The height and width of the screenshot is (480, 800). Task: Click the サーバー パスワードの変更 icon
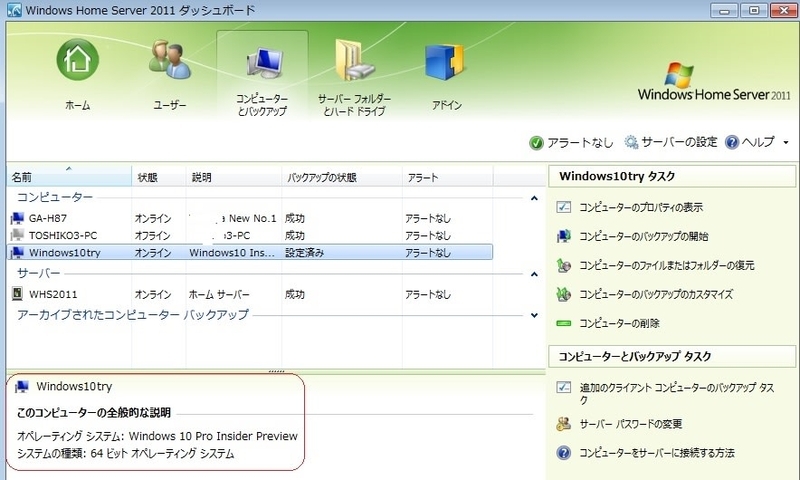tap(563, 424)
